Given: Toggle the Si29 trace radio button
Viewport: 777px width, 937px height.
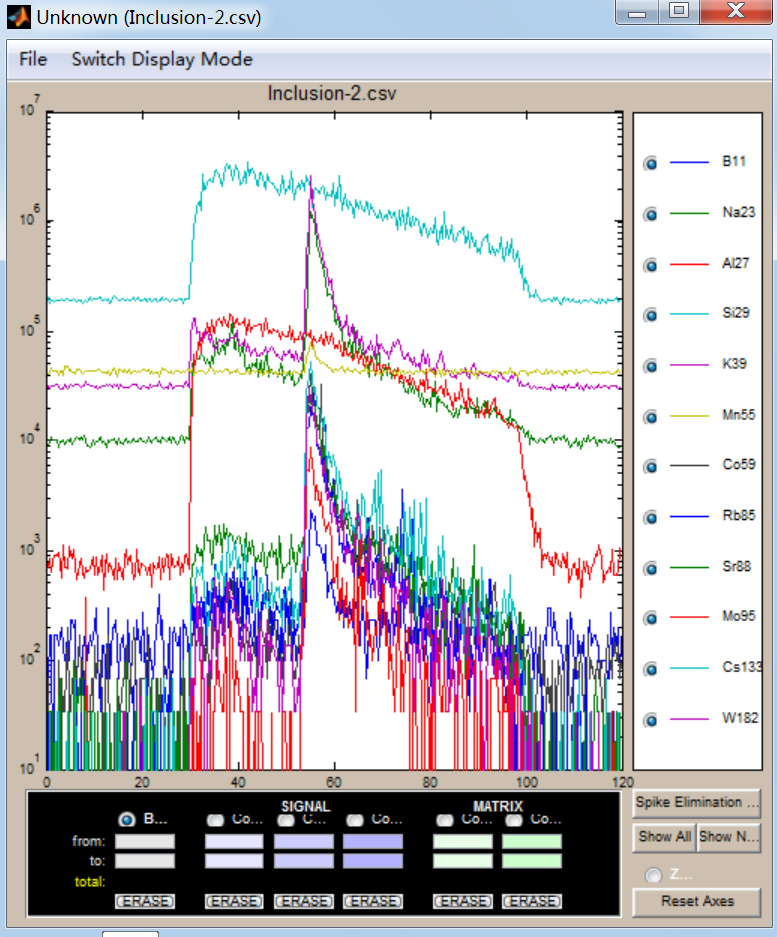Looking at the screenshot, I should [x=650, y=315].
